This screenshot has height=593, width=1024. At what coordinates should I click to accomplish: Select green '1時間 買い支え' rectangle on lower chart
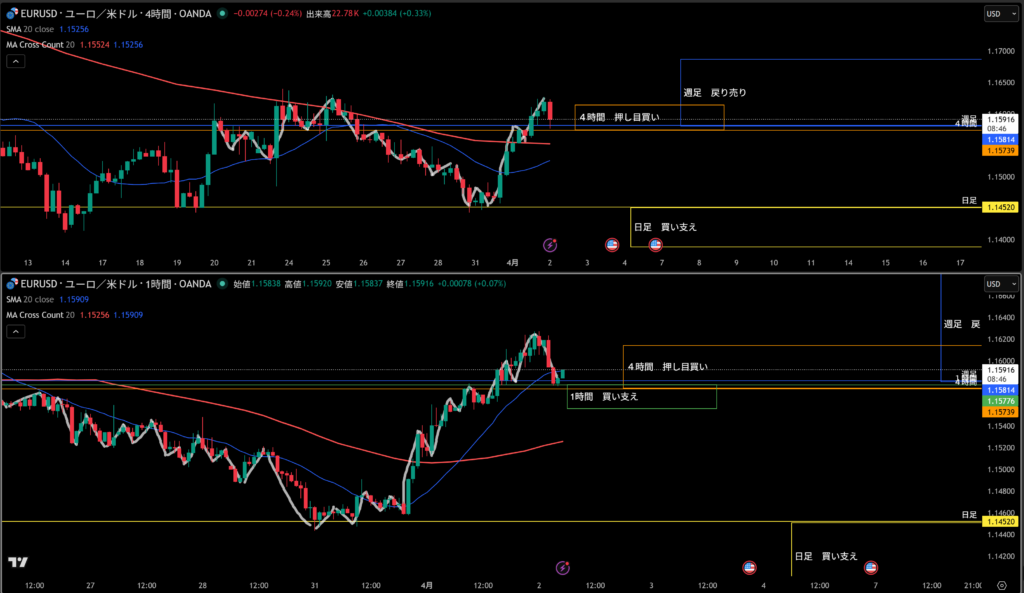[641, 398]
